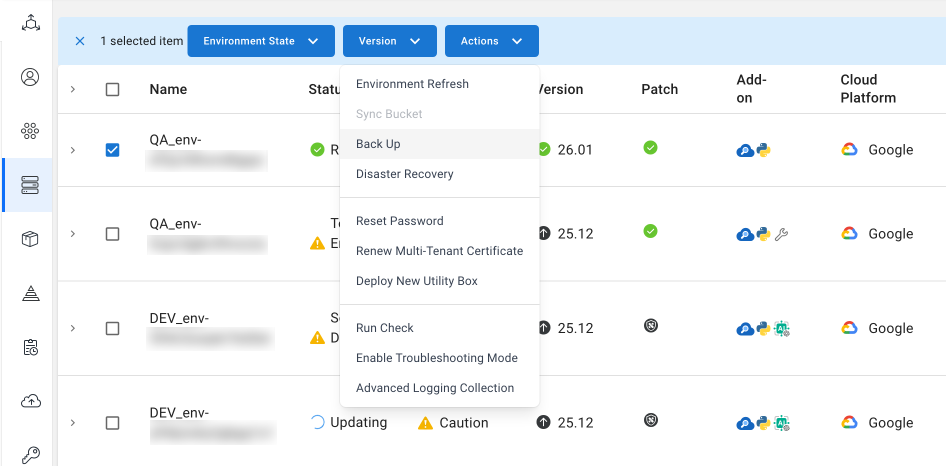Click the wrench add-on icon in second row
Screen dimensions: 946x466
[782, 234]
